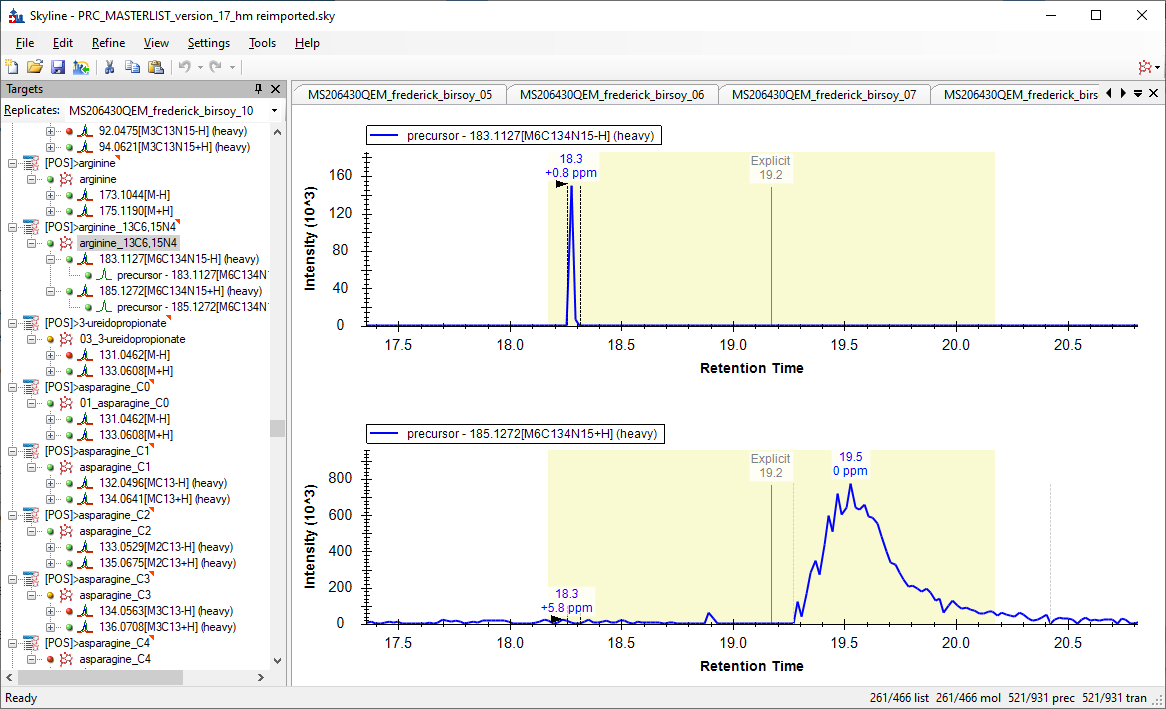Image resolution: width=1166 pixels, height=709 pixels.
Task: Click the Import Results toolbar icon
Action: pos(80,67)
